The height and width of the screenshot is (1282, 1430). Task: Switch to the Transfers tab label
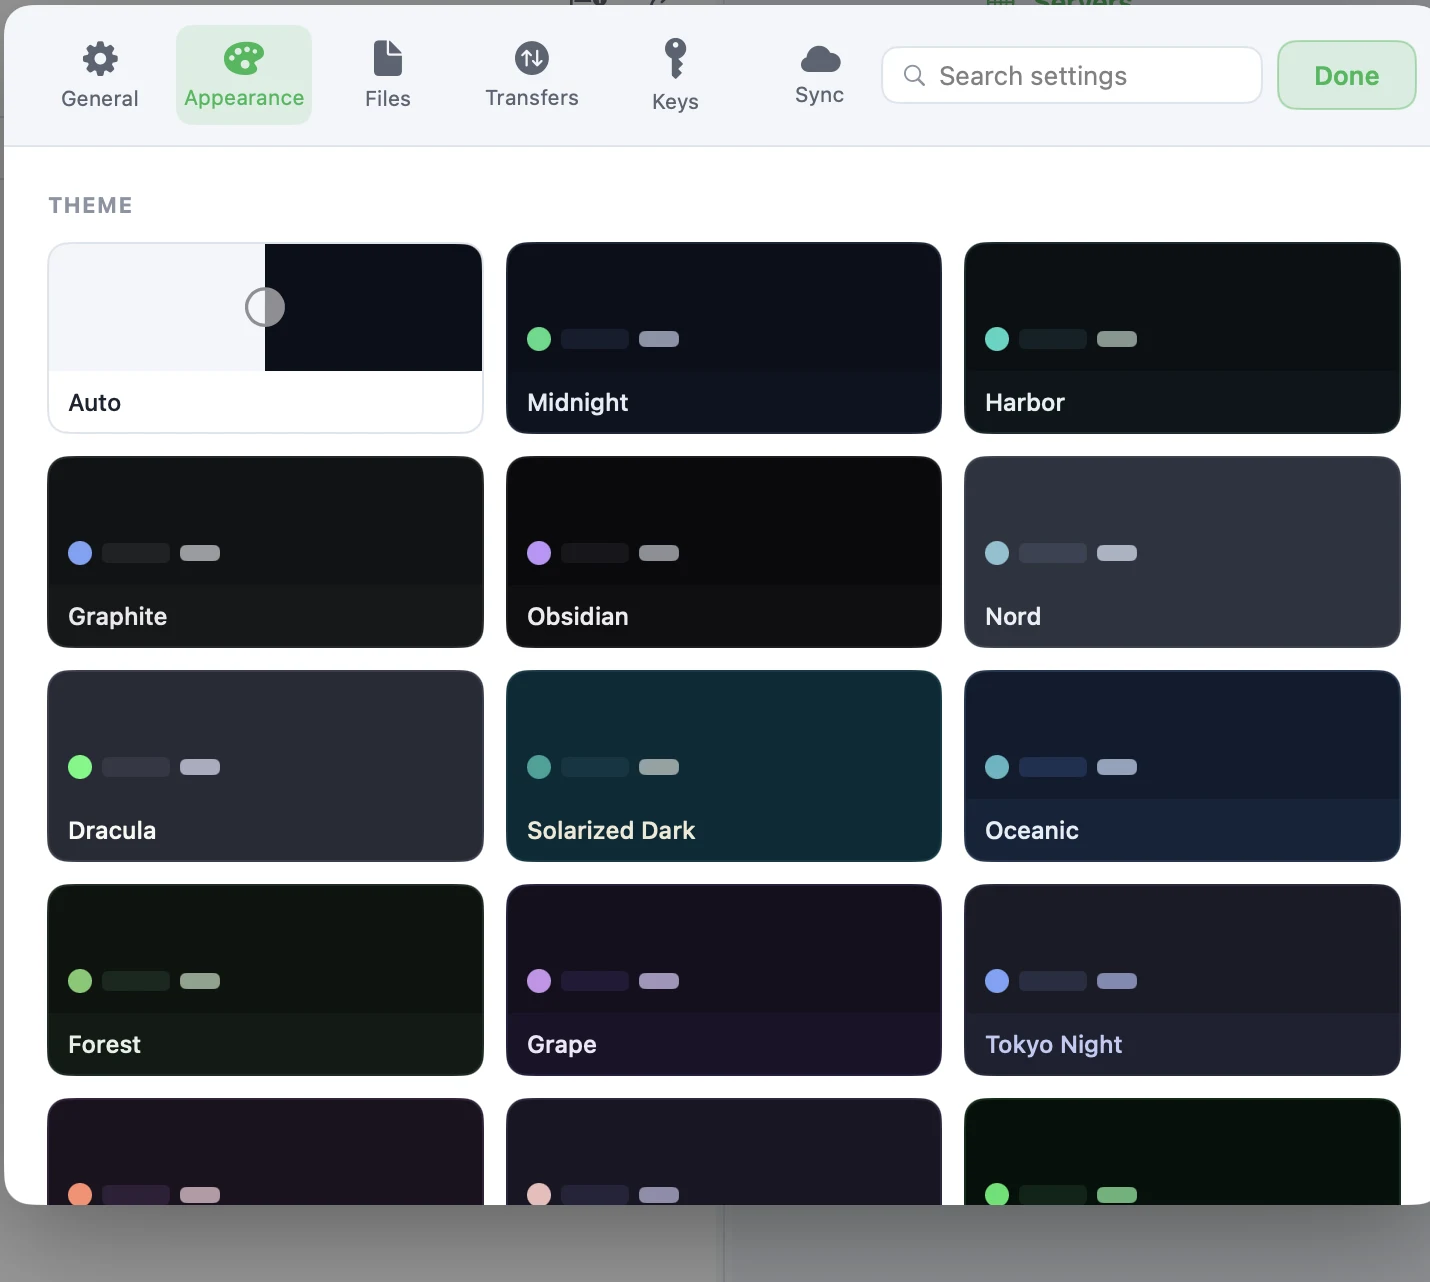[532, 98]
